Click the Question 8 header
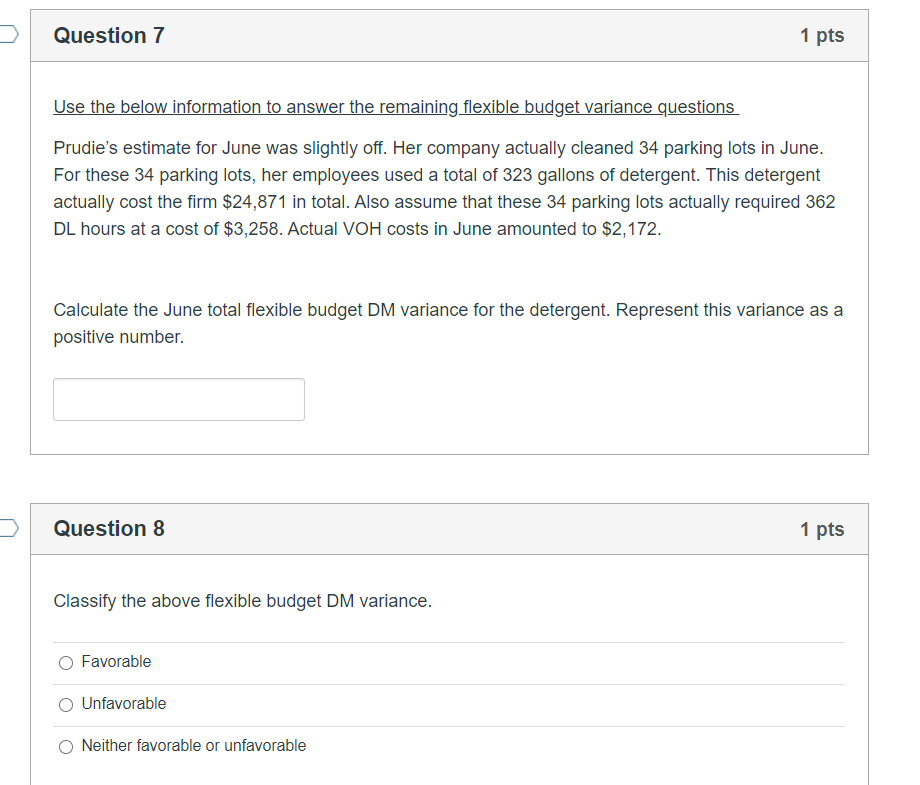Screen dimensions: 920x785 click(110, 529)
